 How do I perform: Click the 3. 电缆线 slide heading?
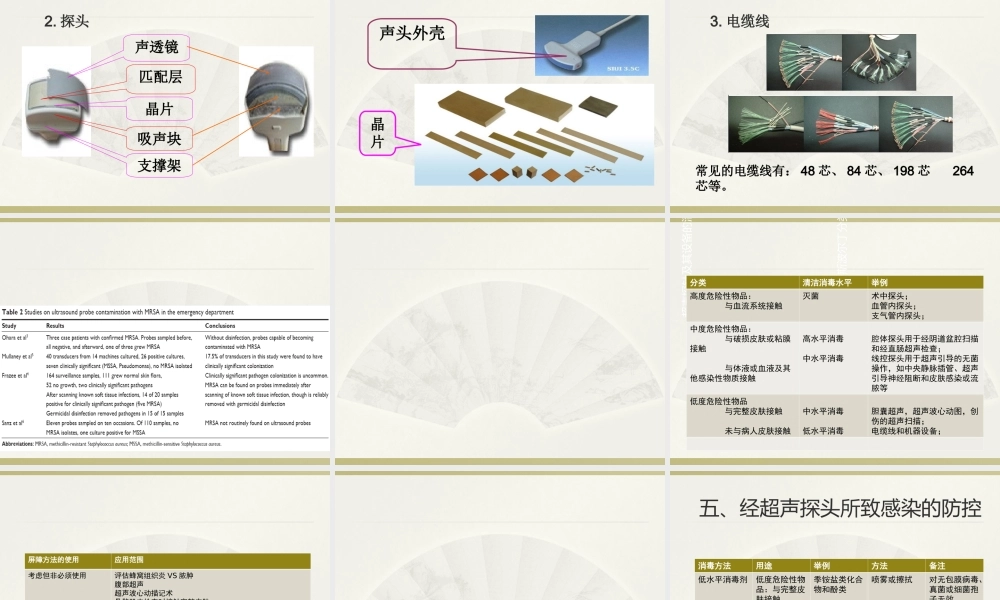739,21
